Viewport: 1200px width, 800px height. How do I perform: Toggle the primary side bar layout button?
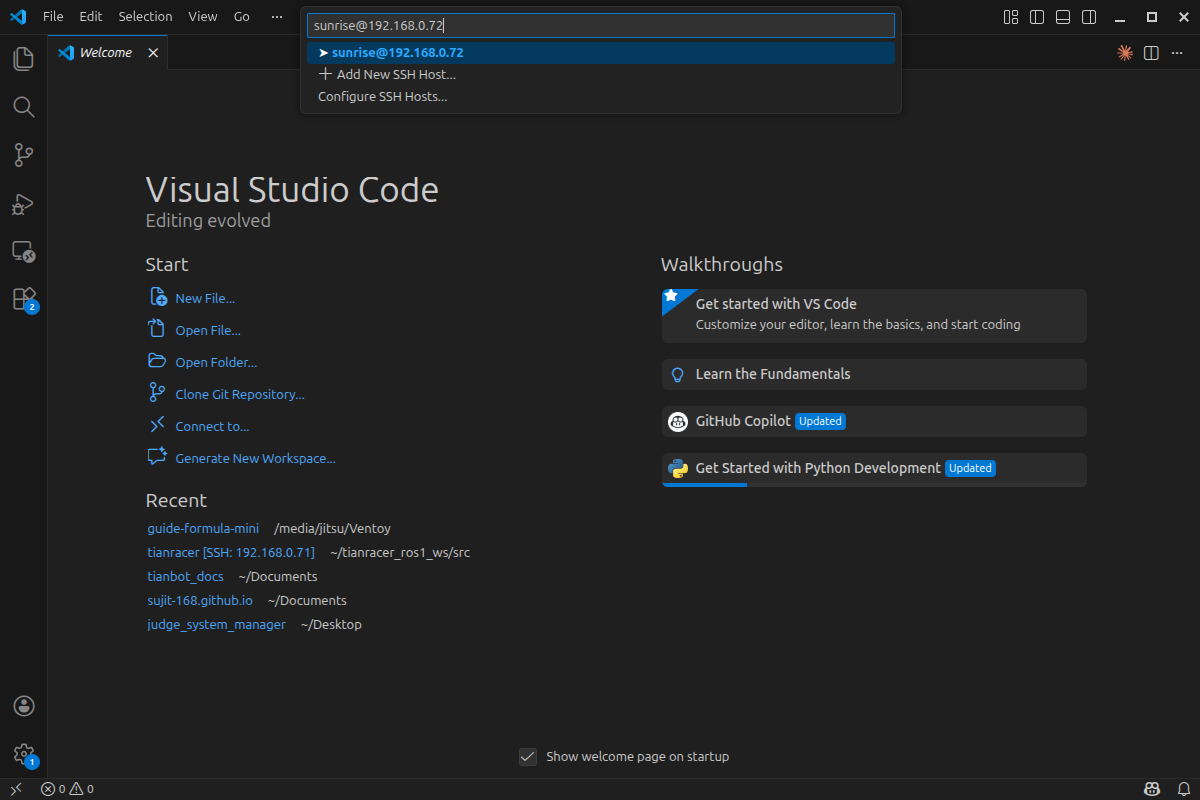1037,17
